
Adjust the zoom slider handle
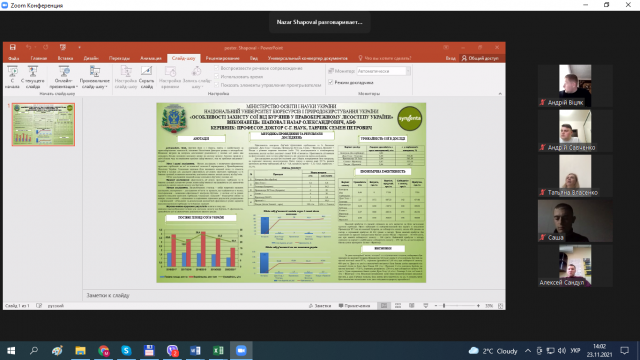444,306
